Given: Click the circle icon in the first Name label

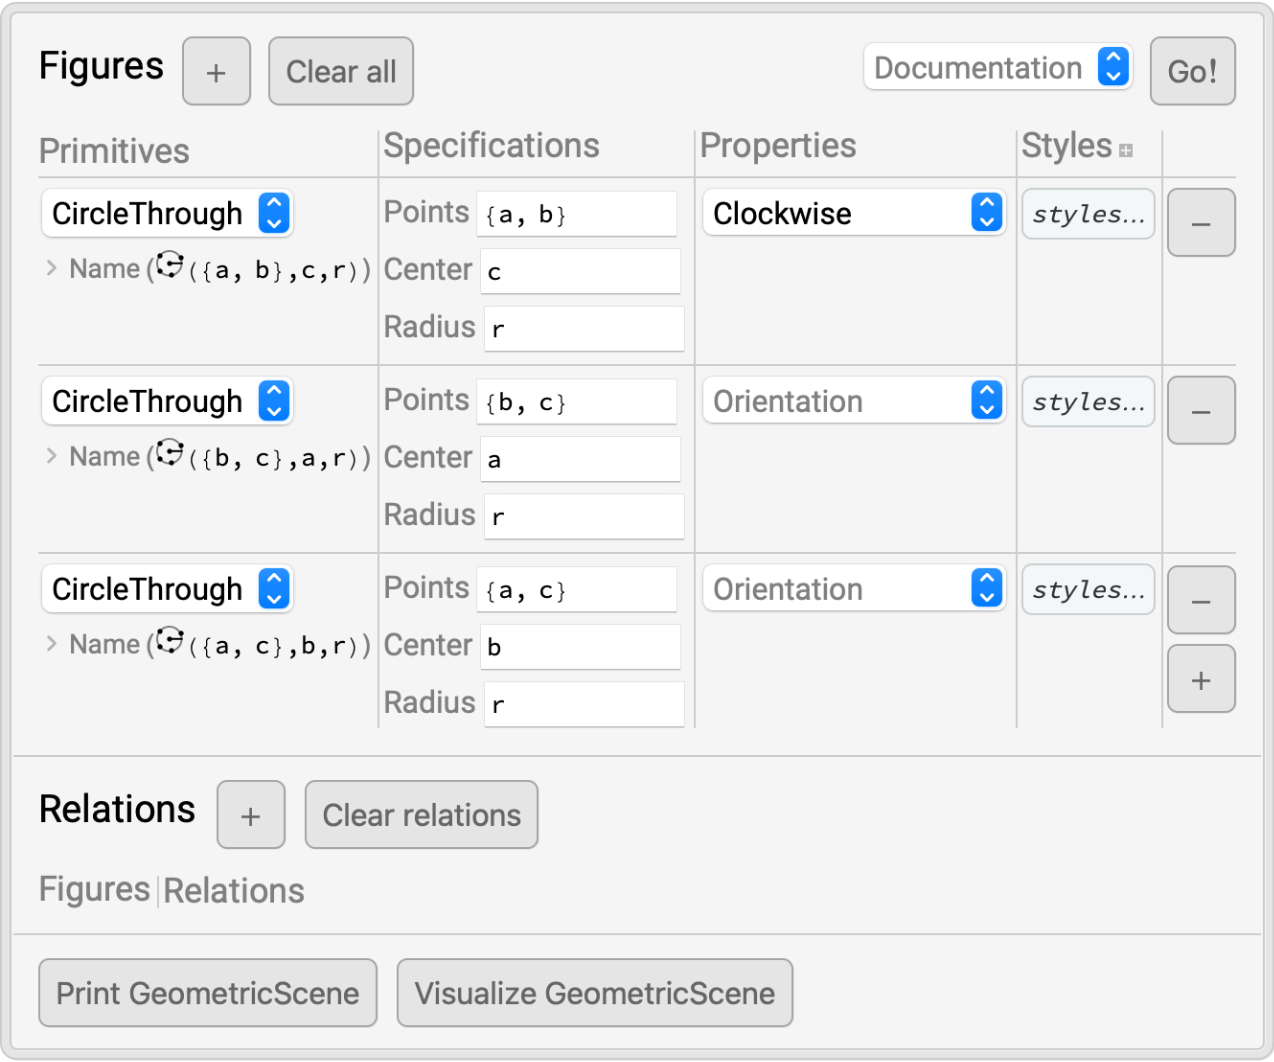Looking at the screenshot, I should pyautogui.click(x=170, y=265).
